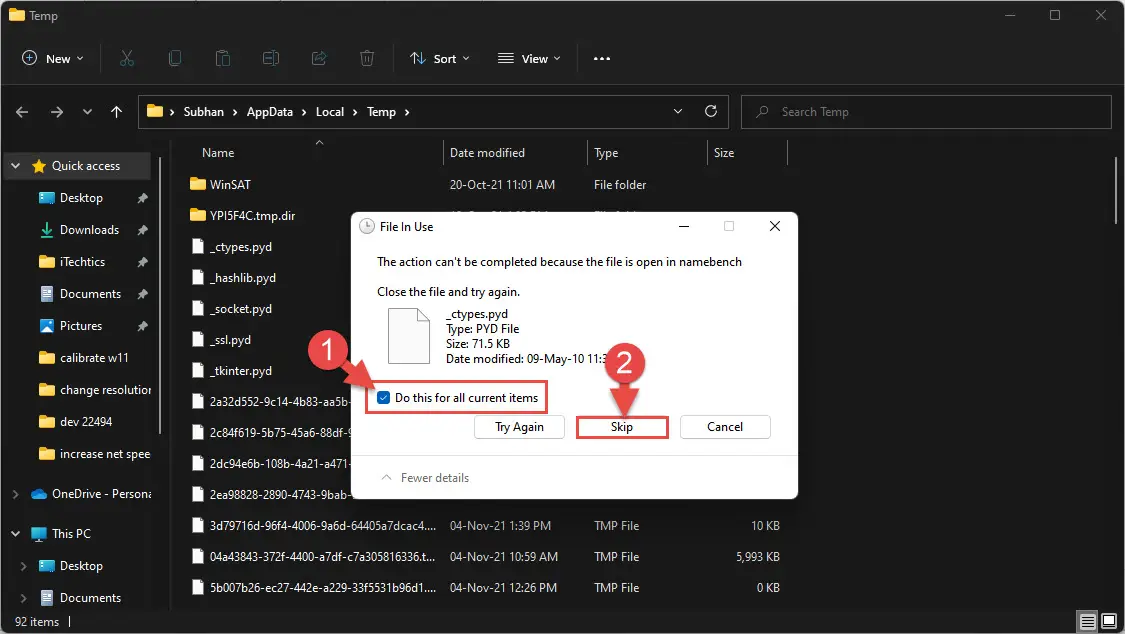Refresh the Temp folder view
1125x634 pixels.
coord(711,111)
